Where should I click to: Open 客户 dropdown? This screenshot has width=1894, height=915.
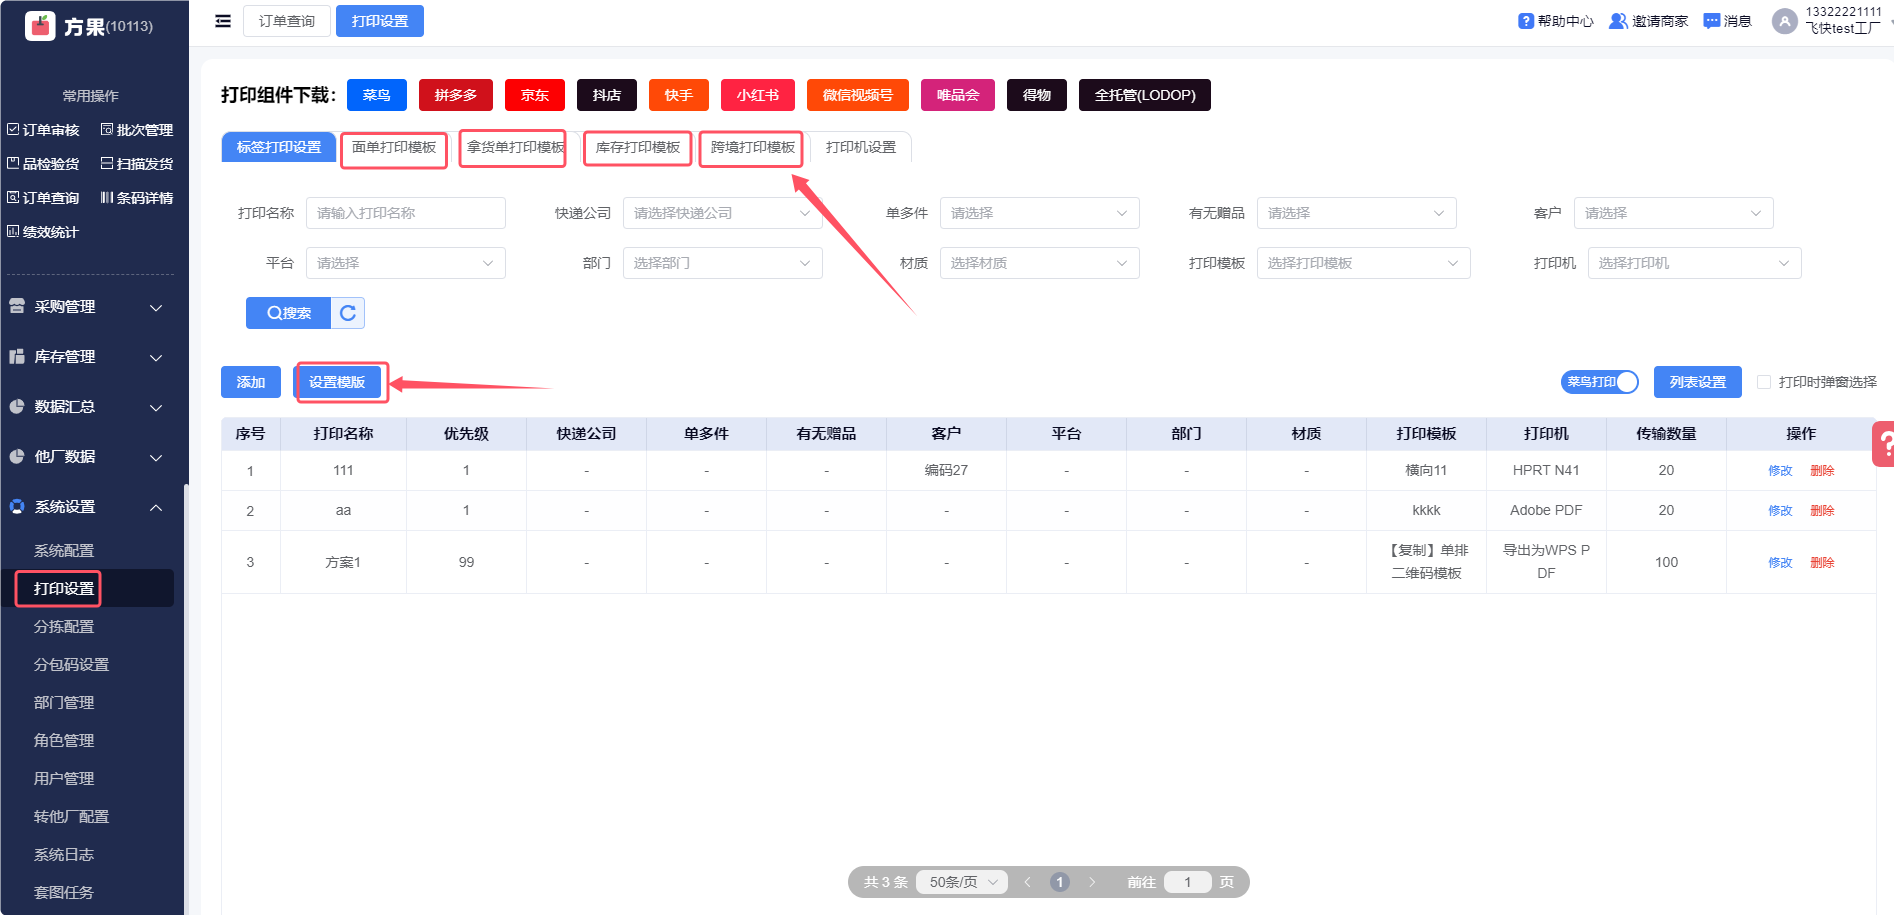pos(1673,213)
